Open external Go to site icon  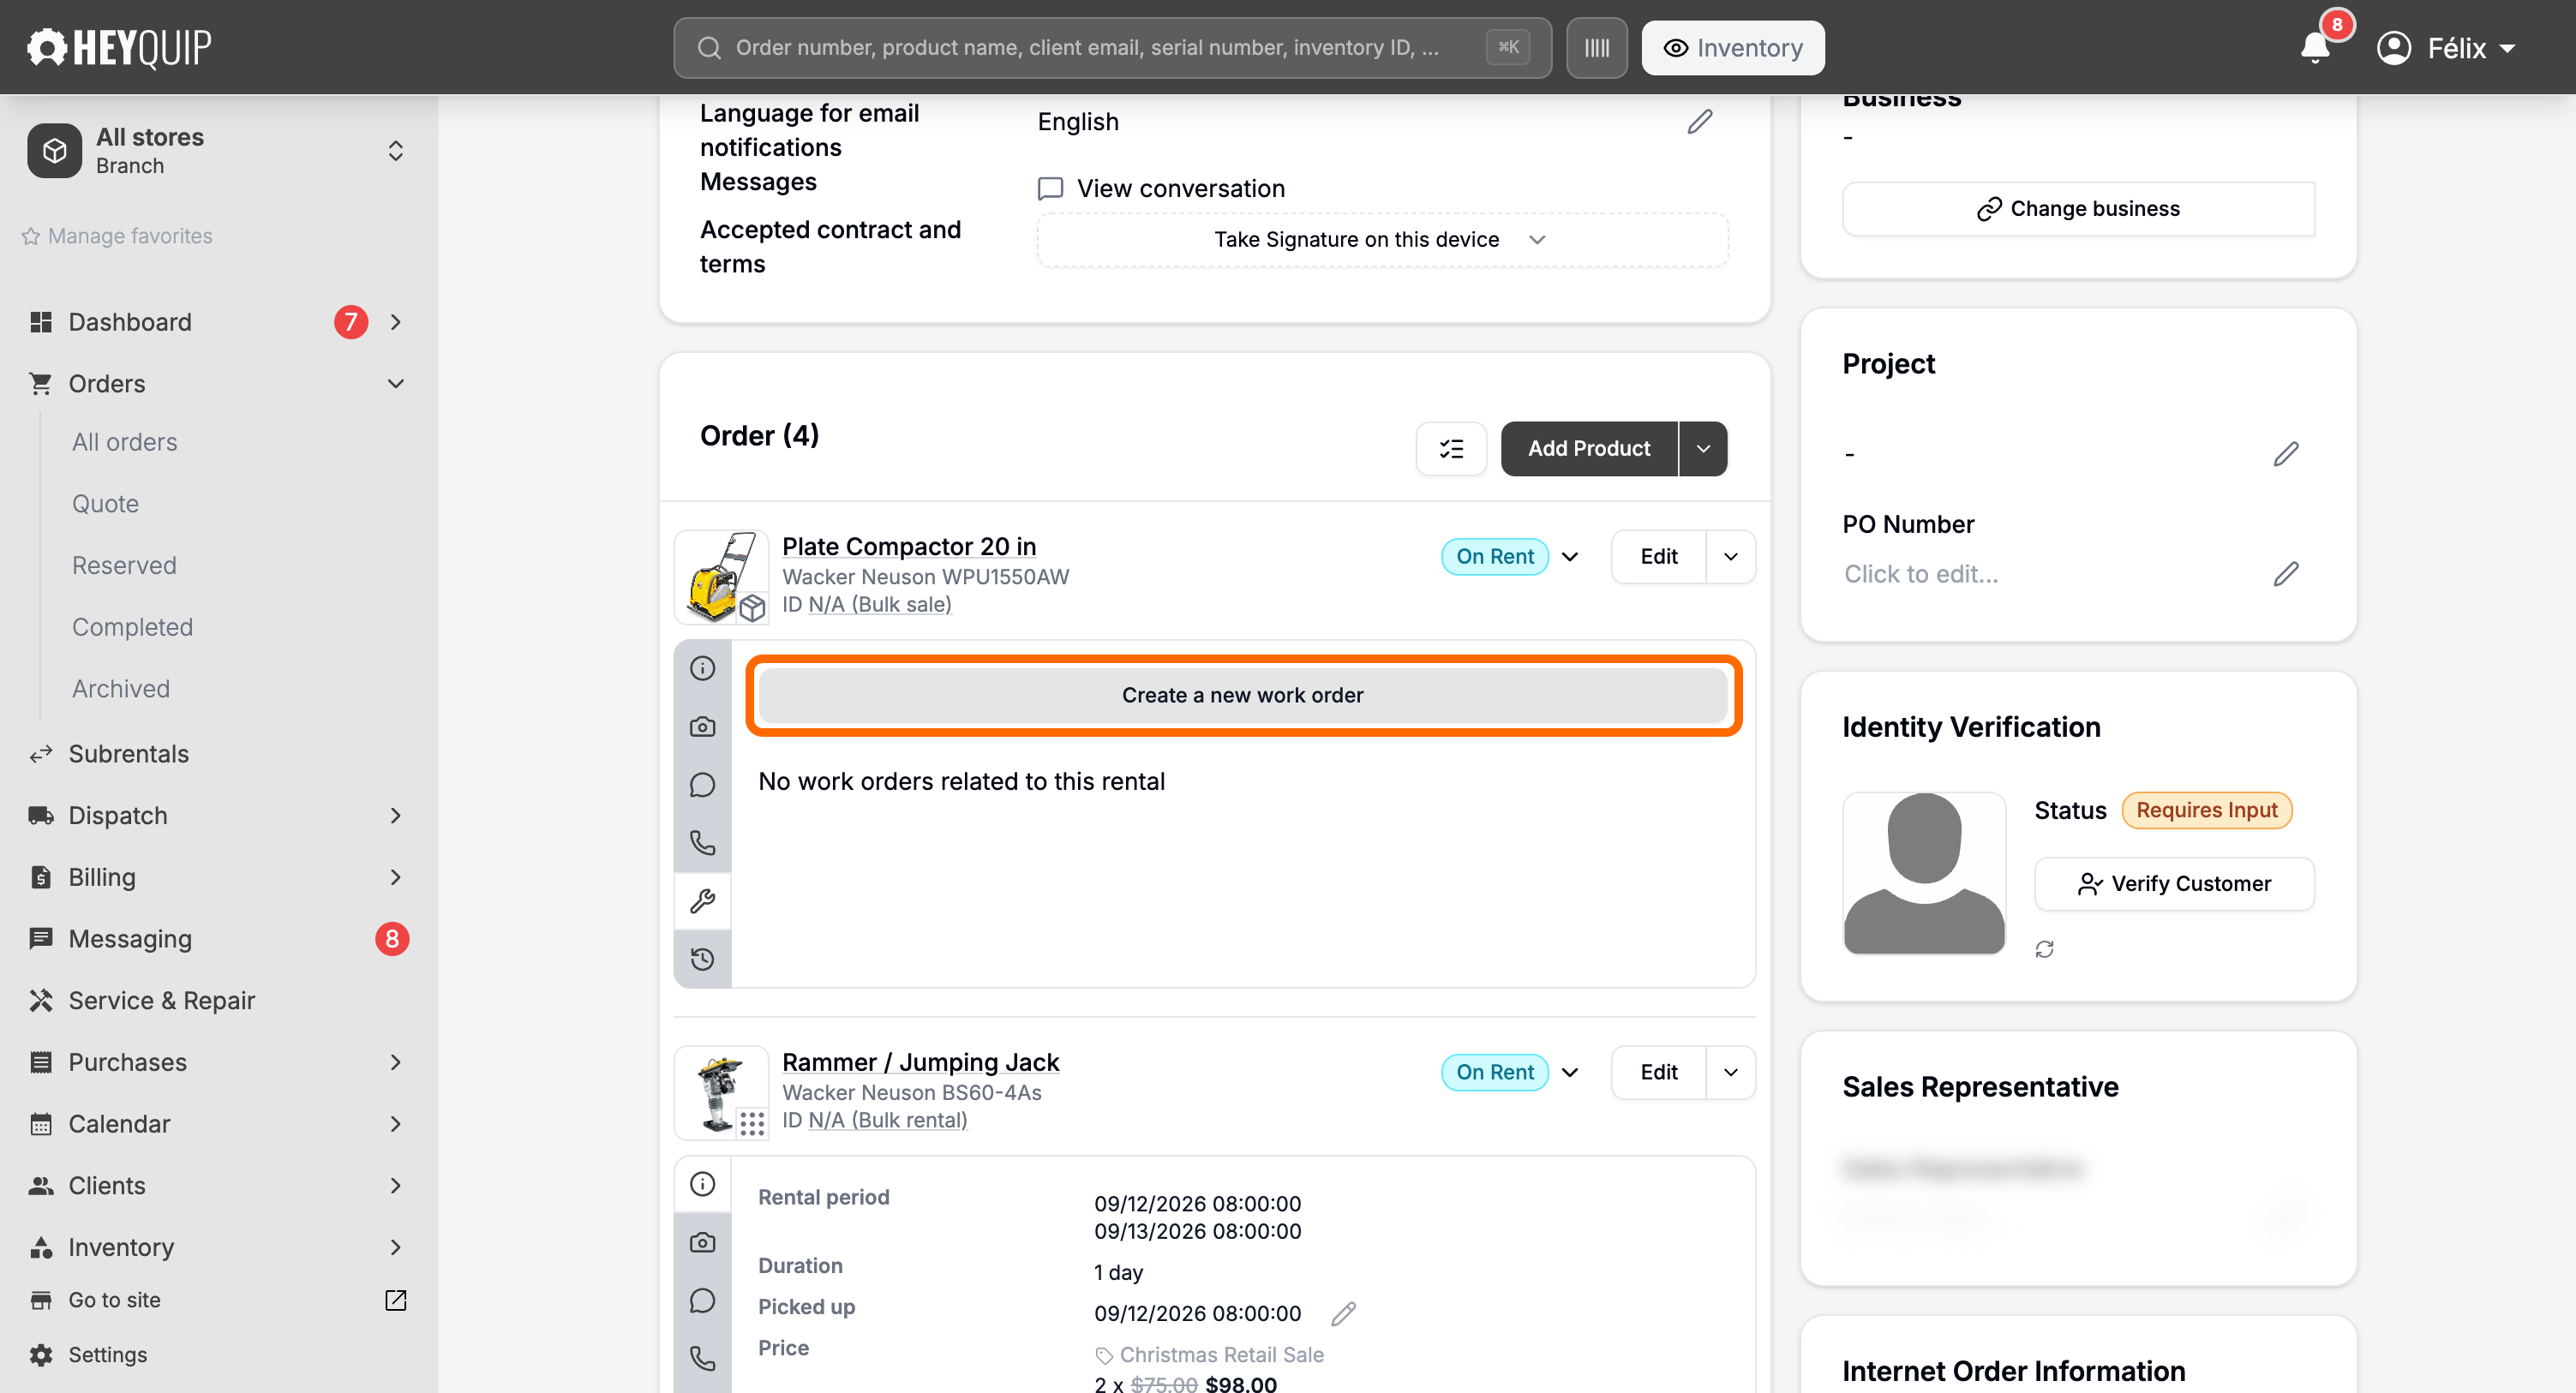(395, 1300)
